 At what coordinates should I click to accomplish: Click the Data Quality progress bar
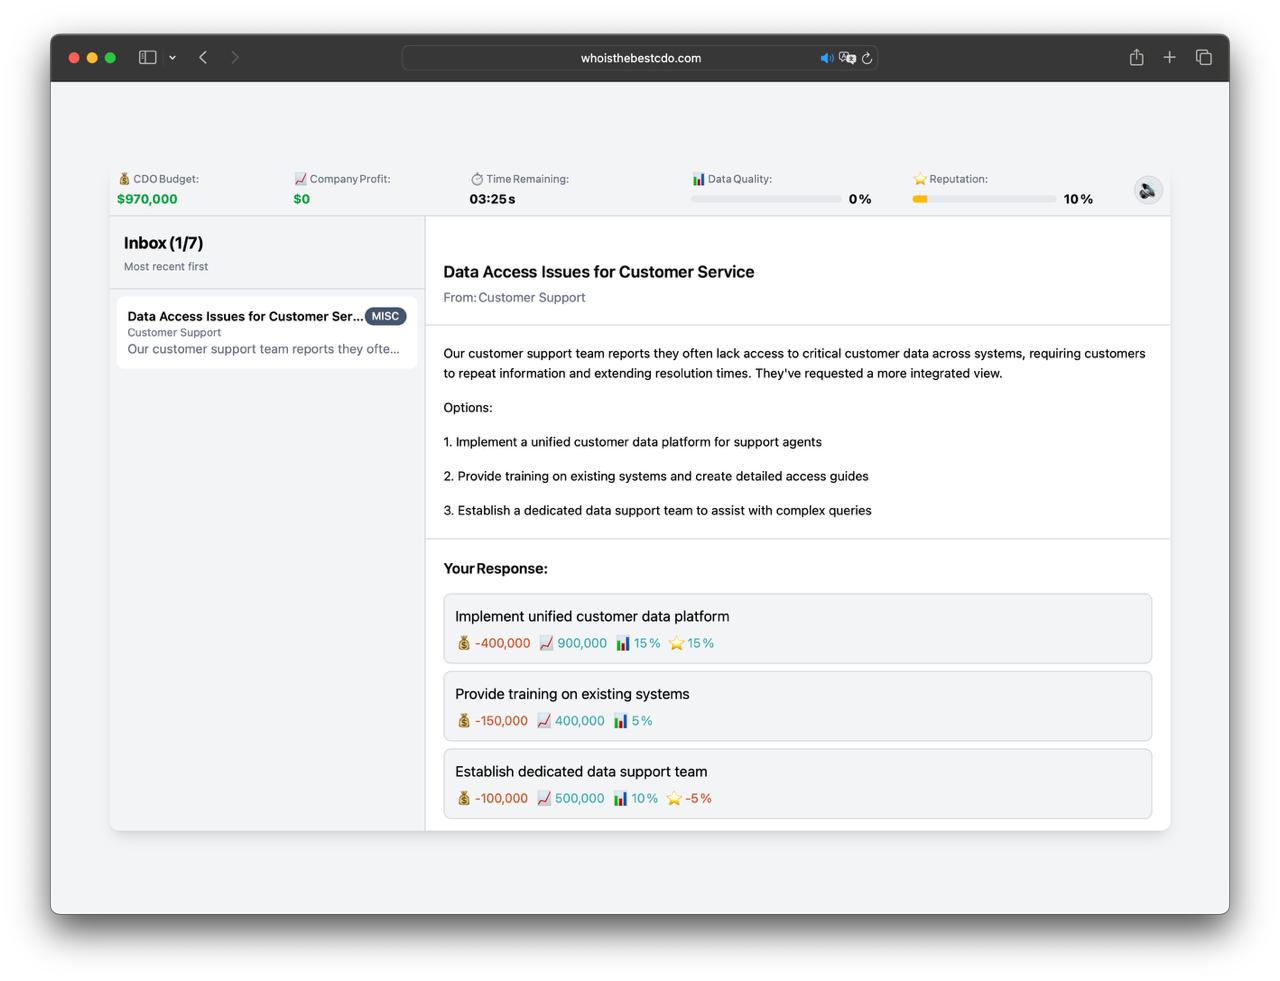[766, 199]
